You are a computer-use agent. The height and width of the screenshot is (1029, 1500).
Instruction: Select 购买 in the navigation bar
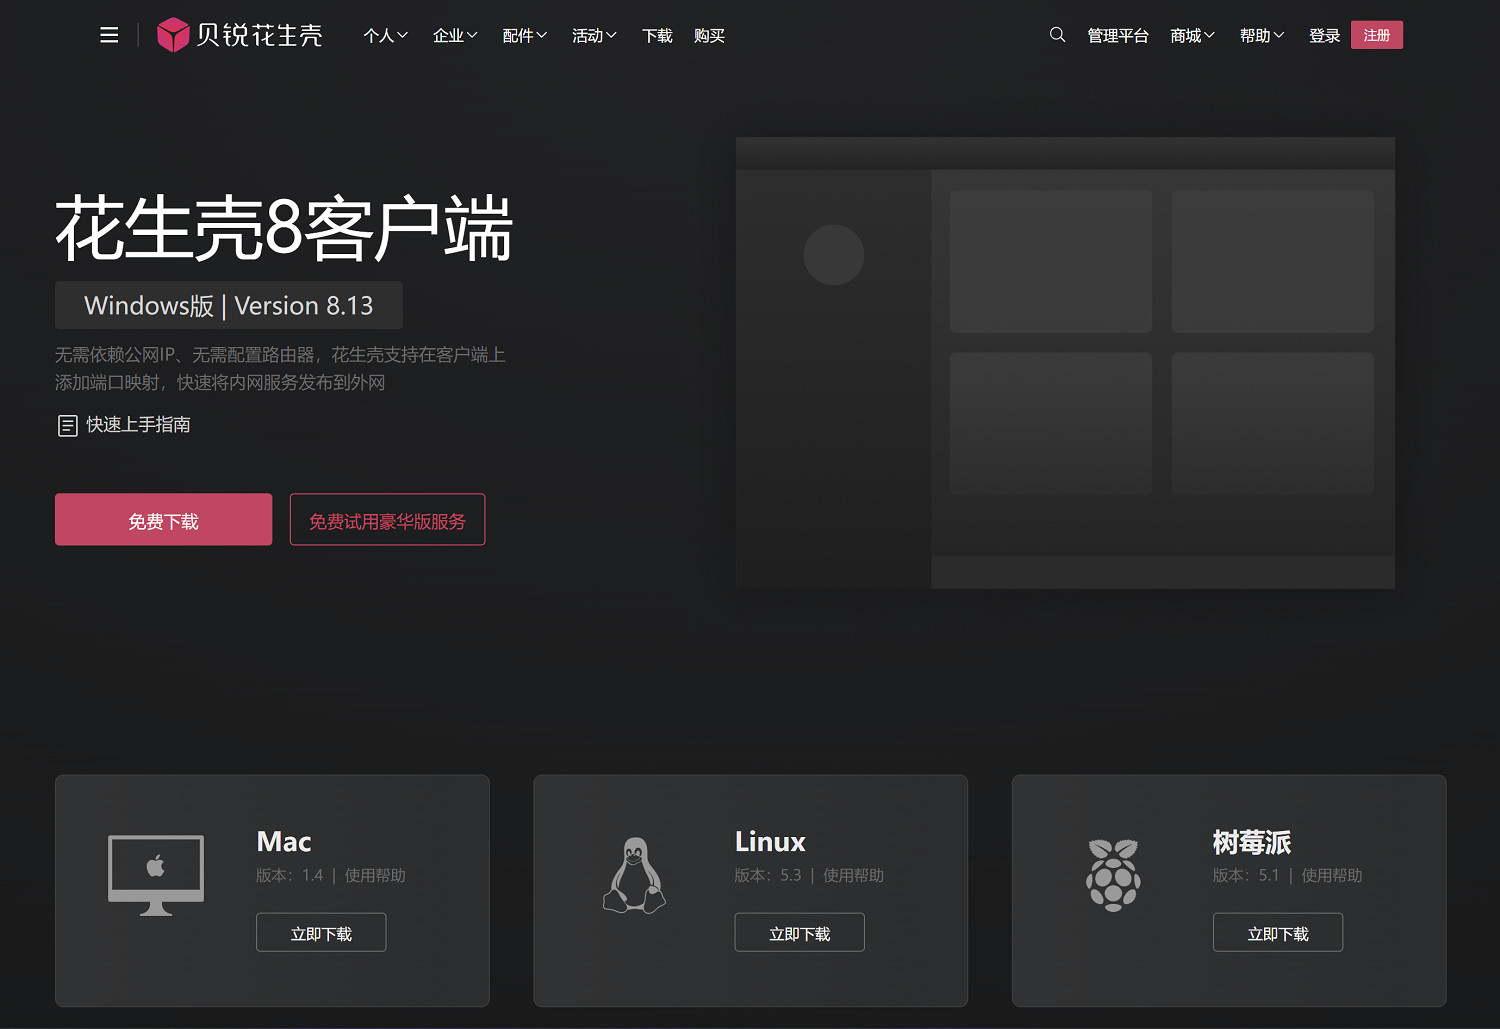coord(709,36)
